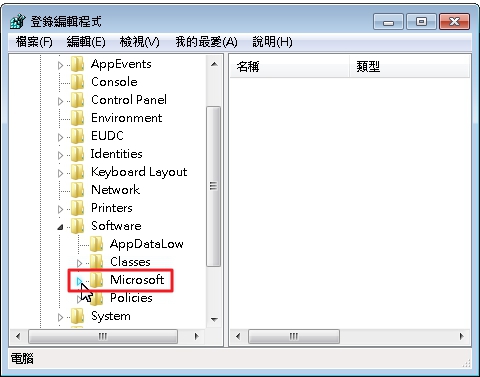Image resolution: width=480 pixels, height=377 pixels.
Task: Maximize the Registry Editor window
Action: pyautogui.click(x=421, y=22)
